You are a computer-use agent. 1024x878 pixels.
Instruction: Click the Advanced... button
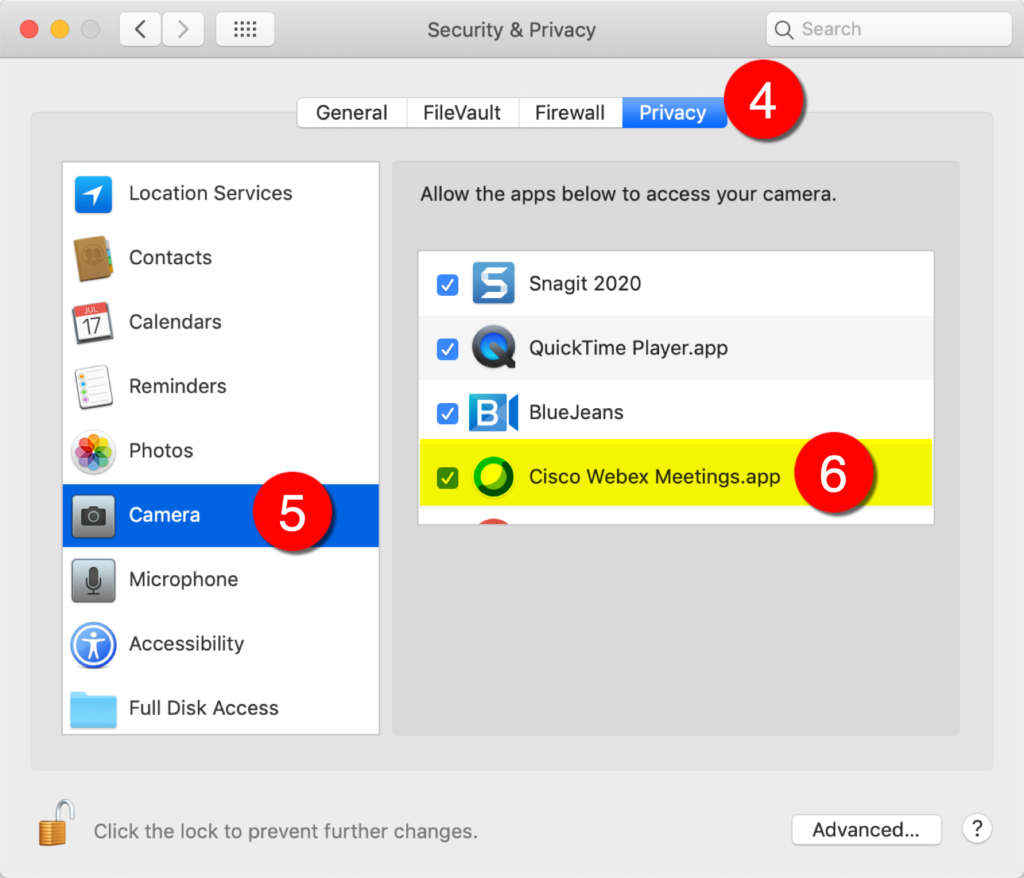(x=866, y=830)
